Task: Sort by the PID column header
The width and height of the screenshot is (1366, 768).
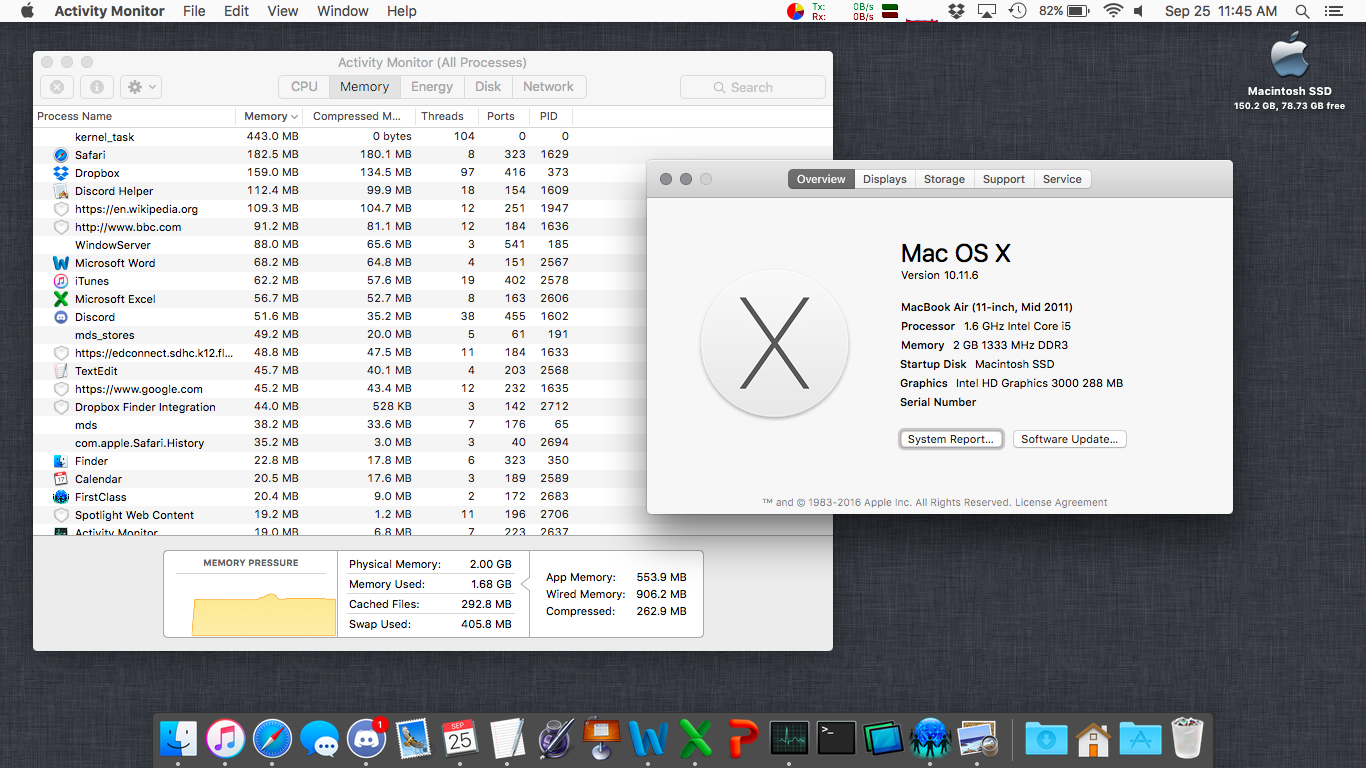Action: click(x=549, y=116)
